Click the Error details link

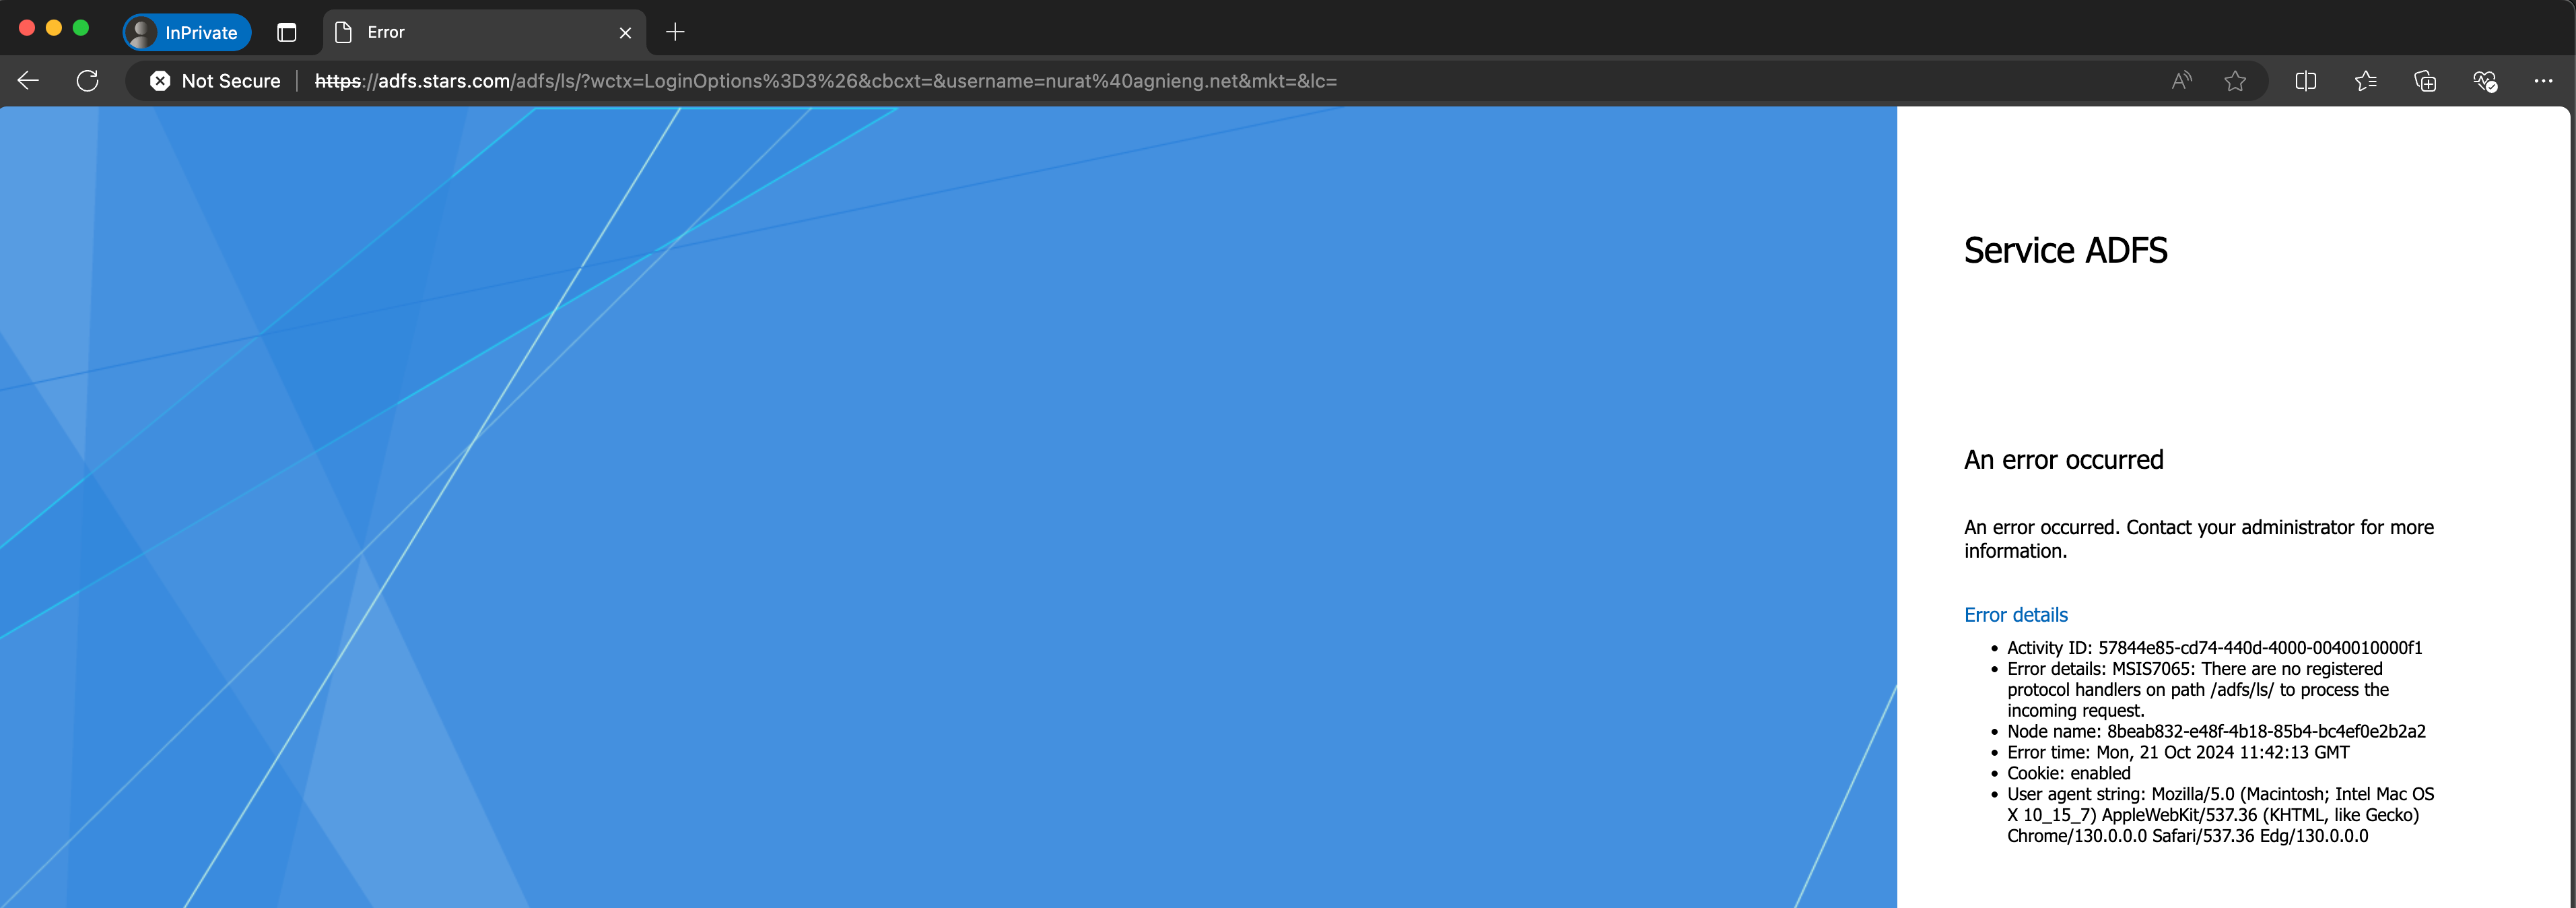[2015, 615]
